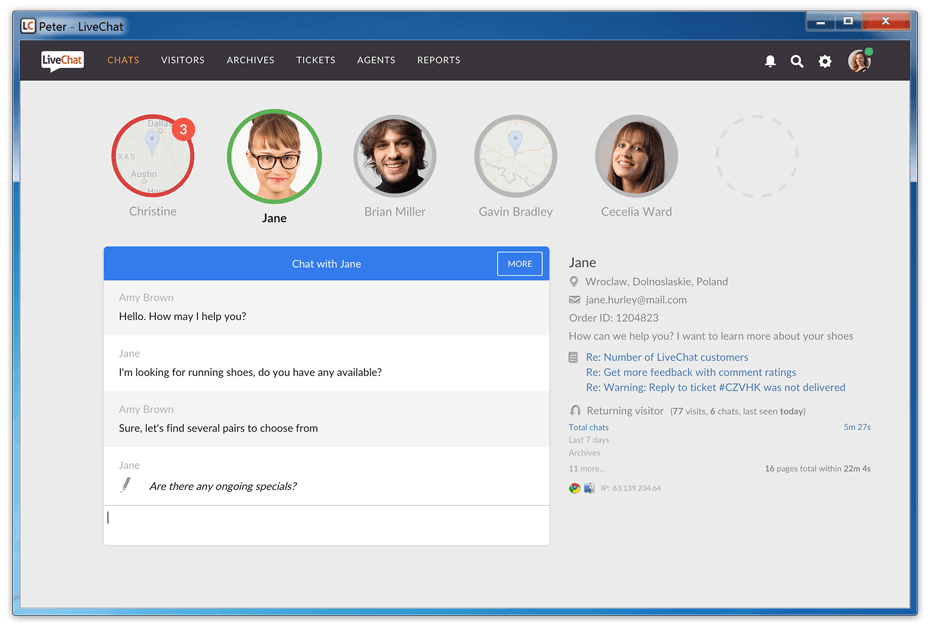Switch to the REPORTS tab
The height and width of the screenshot is (635, 930).
click(438, 60)
